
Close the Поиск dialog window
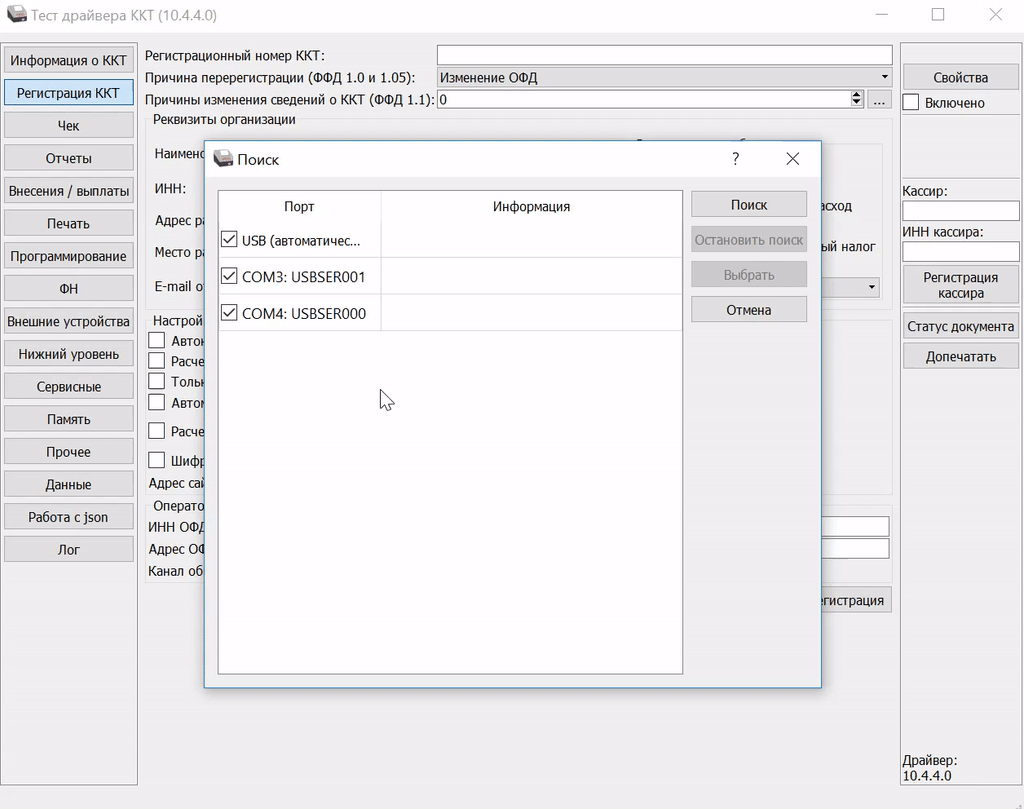click(x=793, y=159)
